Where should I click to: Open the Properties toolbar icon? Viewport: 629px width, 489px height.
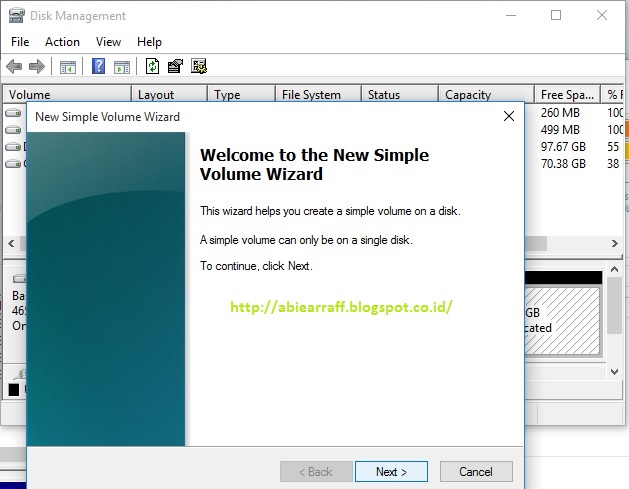pyautogui.click(x=175, y=66)
